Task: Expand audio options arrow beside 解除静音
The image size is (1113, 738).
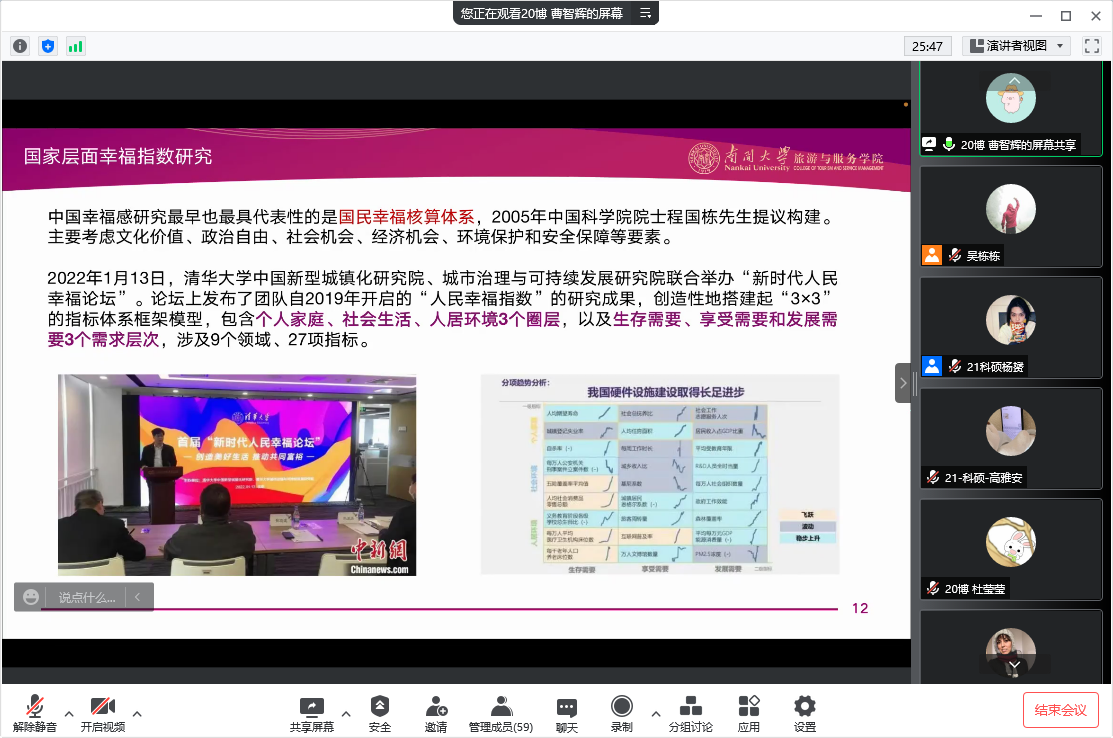Action: 69,713
